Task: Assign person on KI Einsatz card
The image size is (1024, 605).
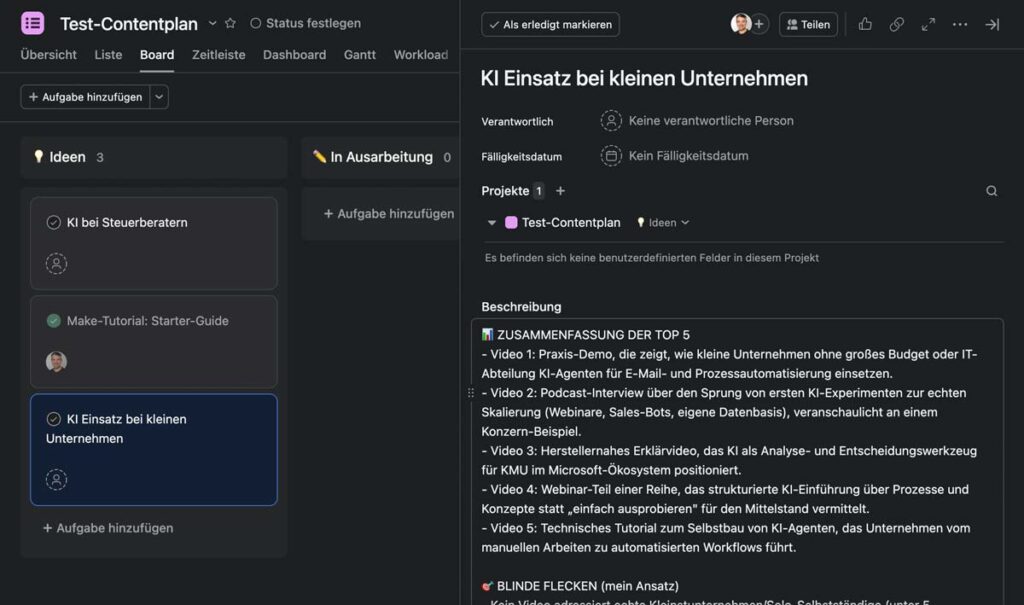Action: [56, 480]
